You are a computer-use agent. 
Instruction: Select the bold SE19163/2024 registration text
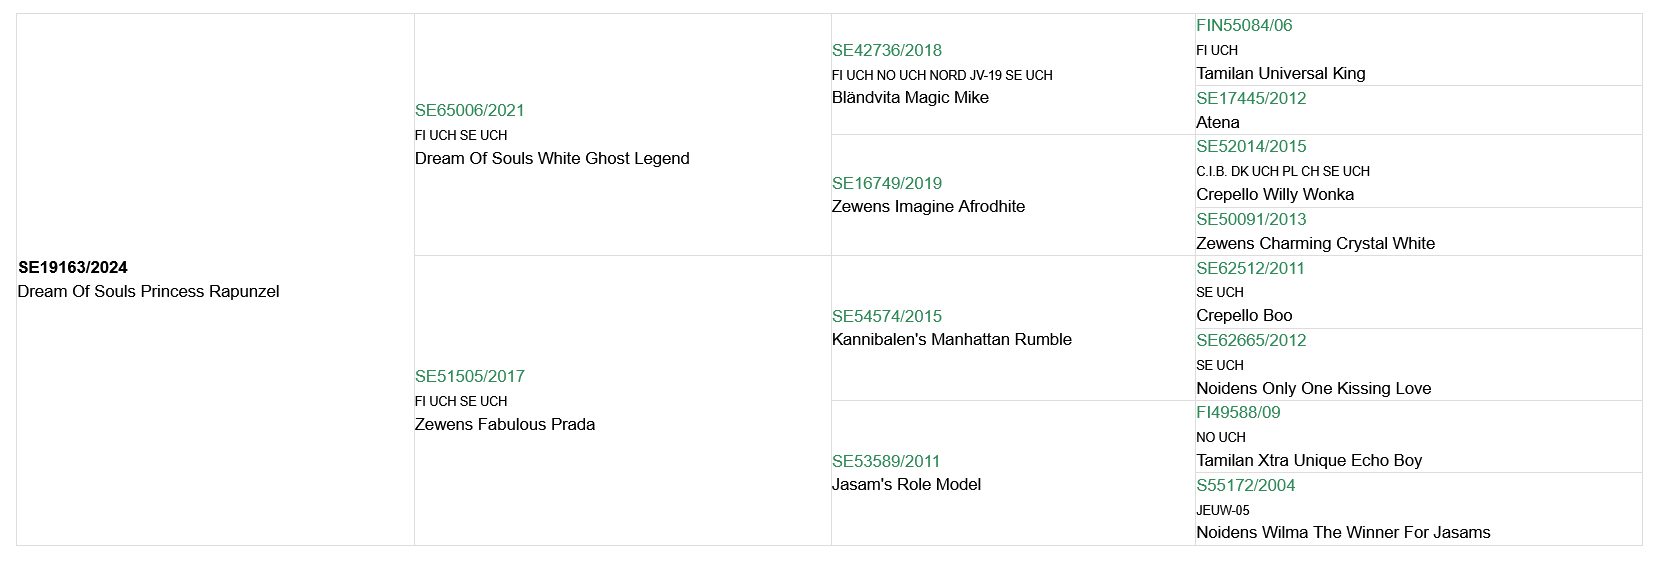[73, 268]
